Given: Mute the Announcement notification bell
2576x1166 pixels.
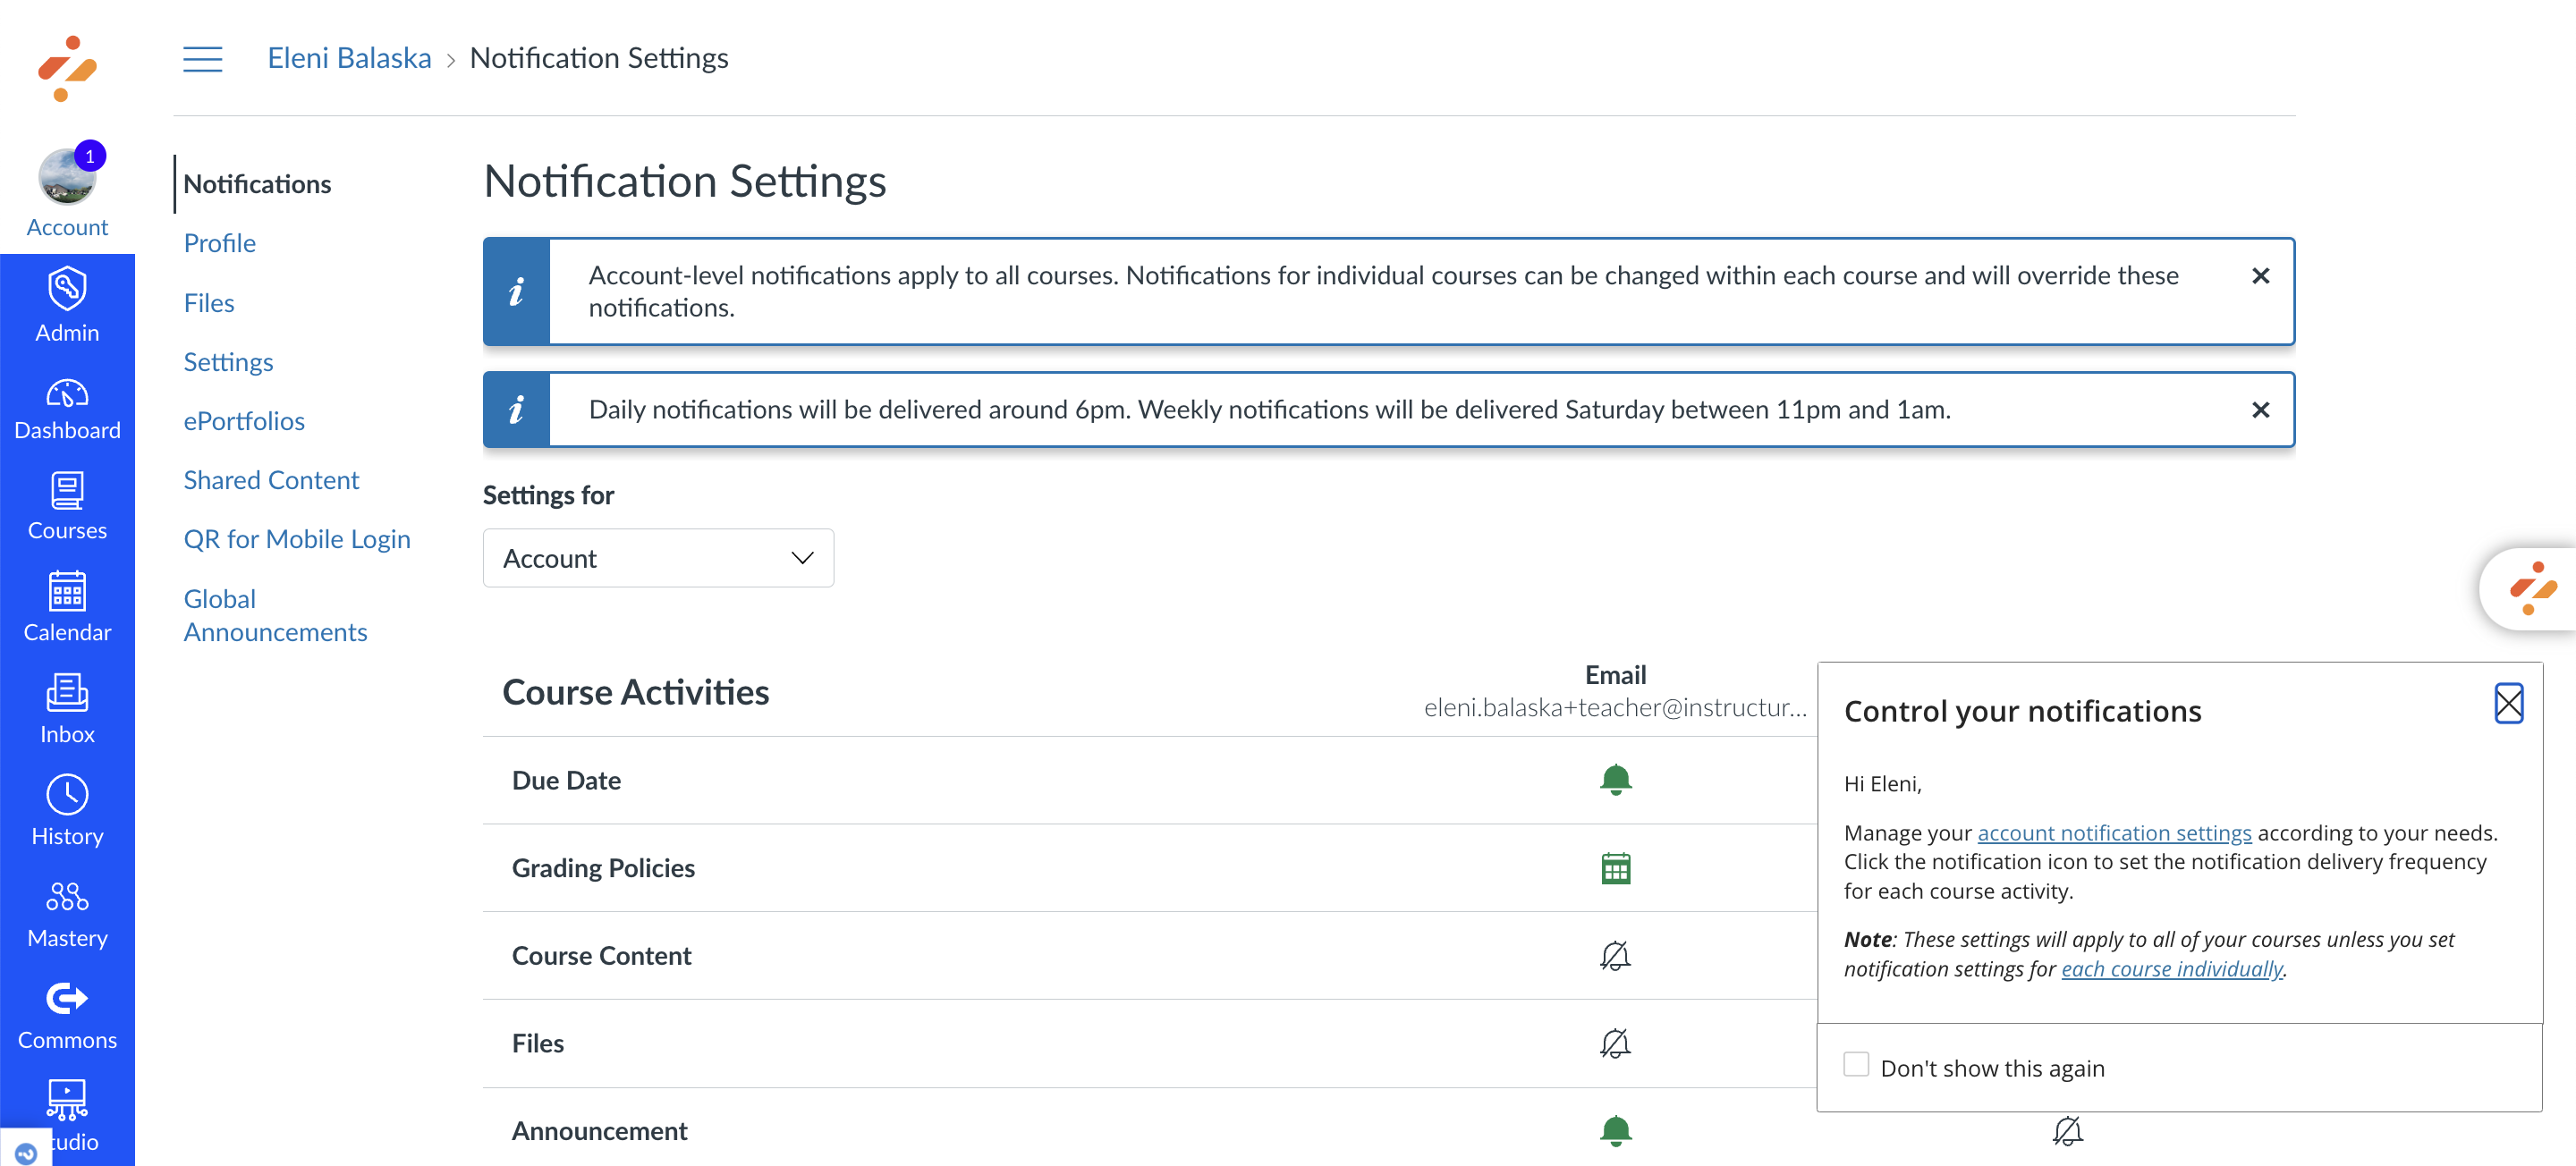Looking at the screenshot, I should (1616, 1130).
